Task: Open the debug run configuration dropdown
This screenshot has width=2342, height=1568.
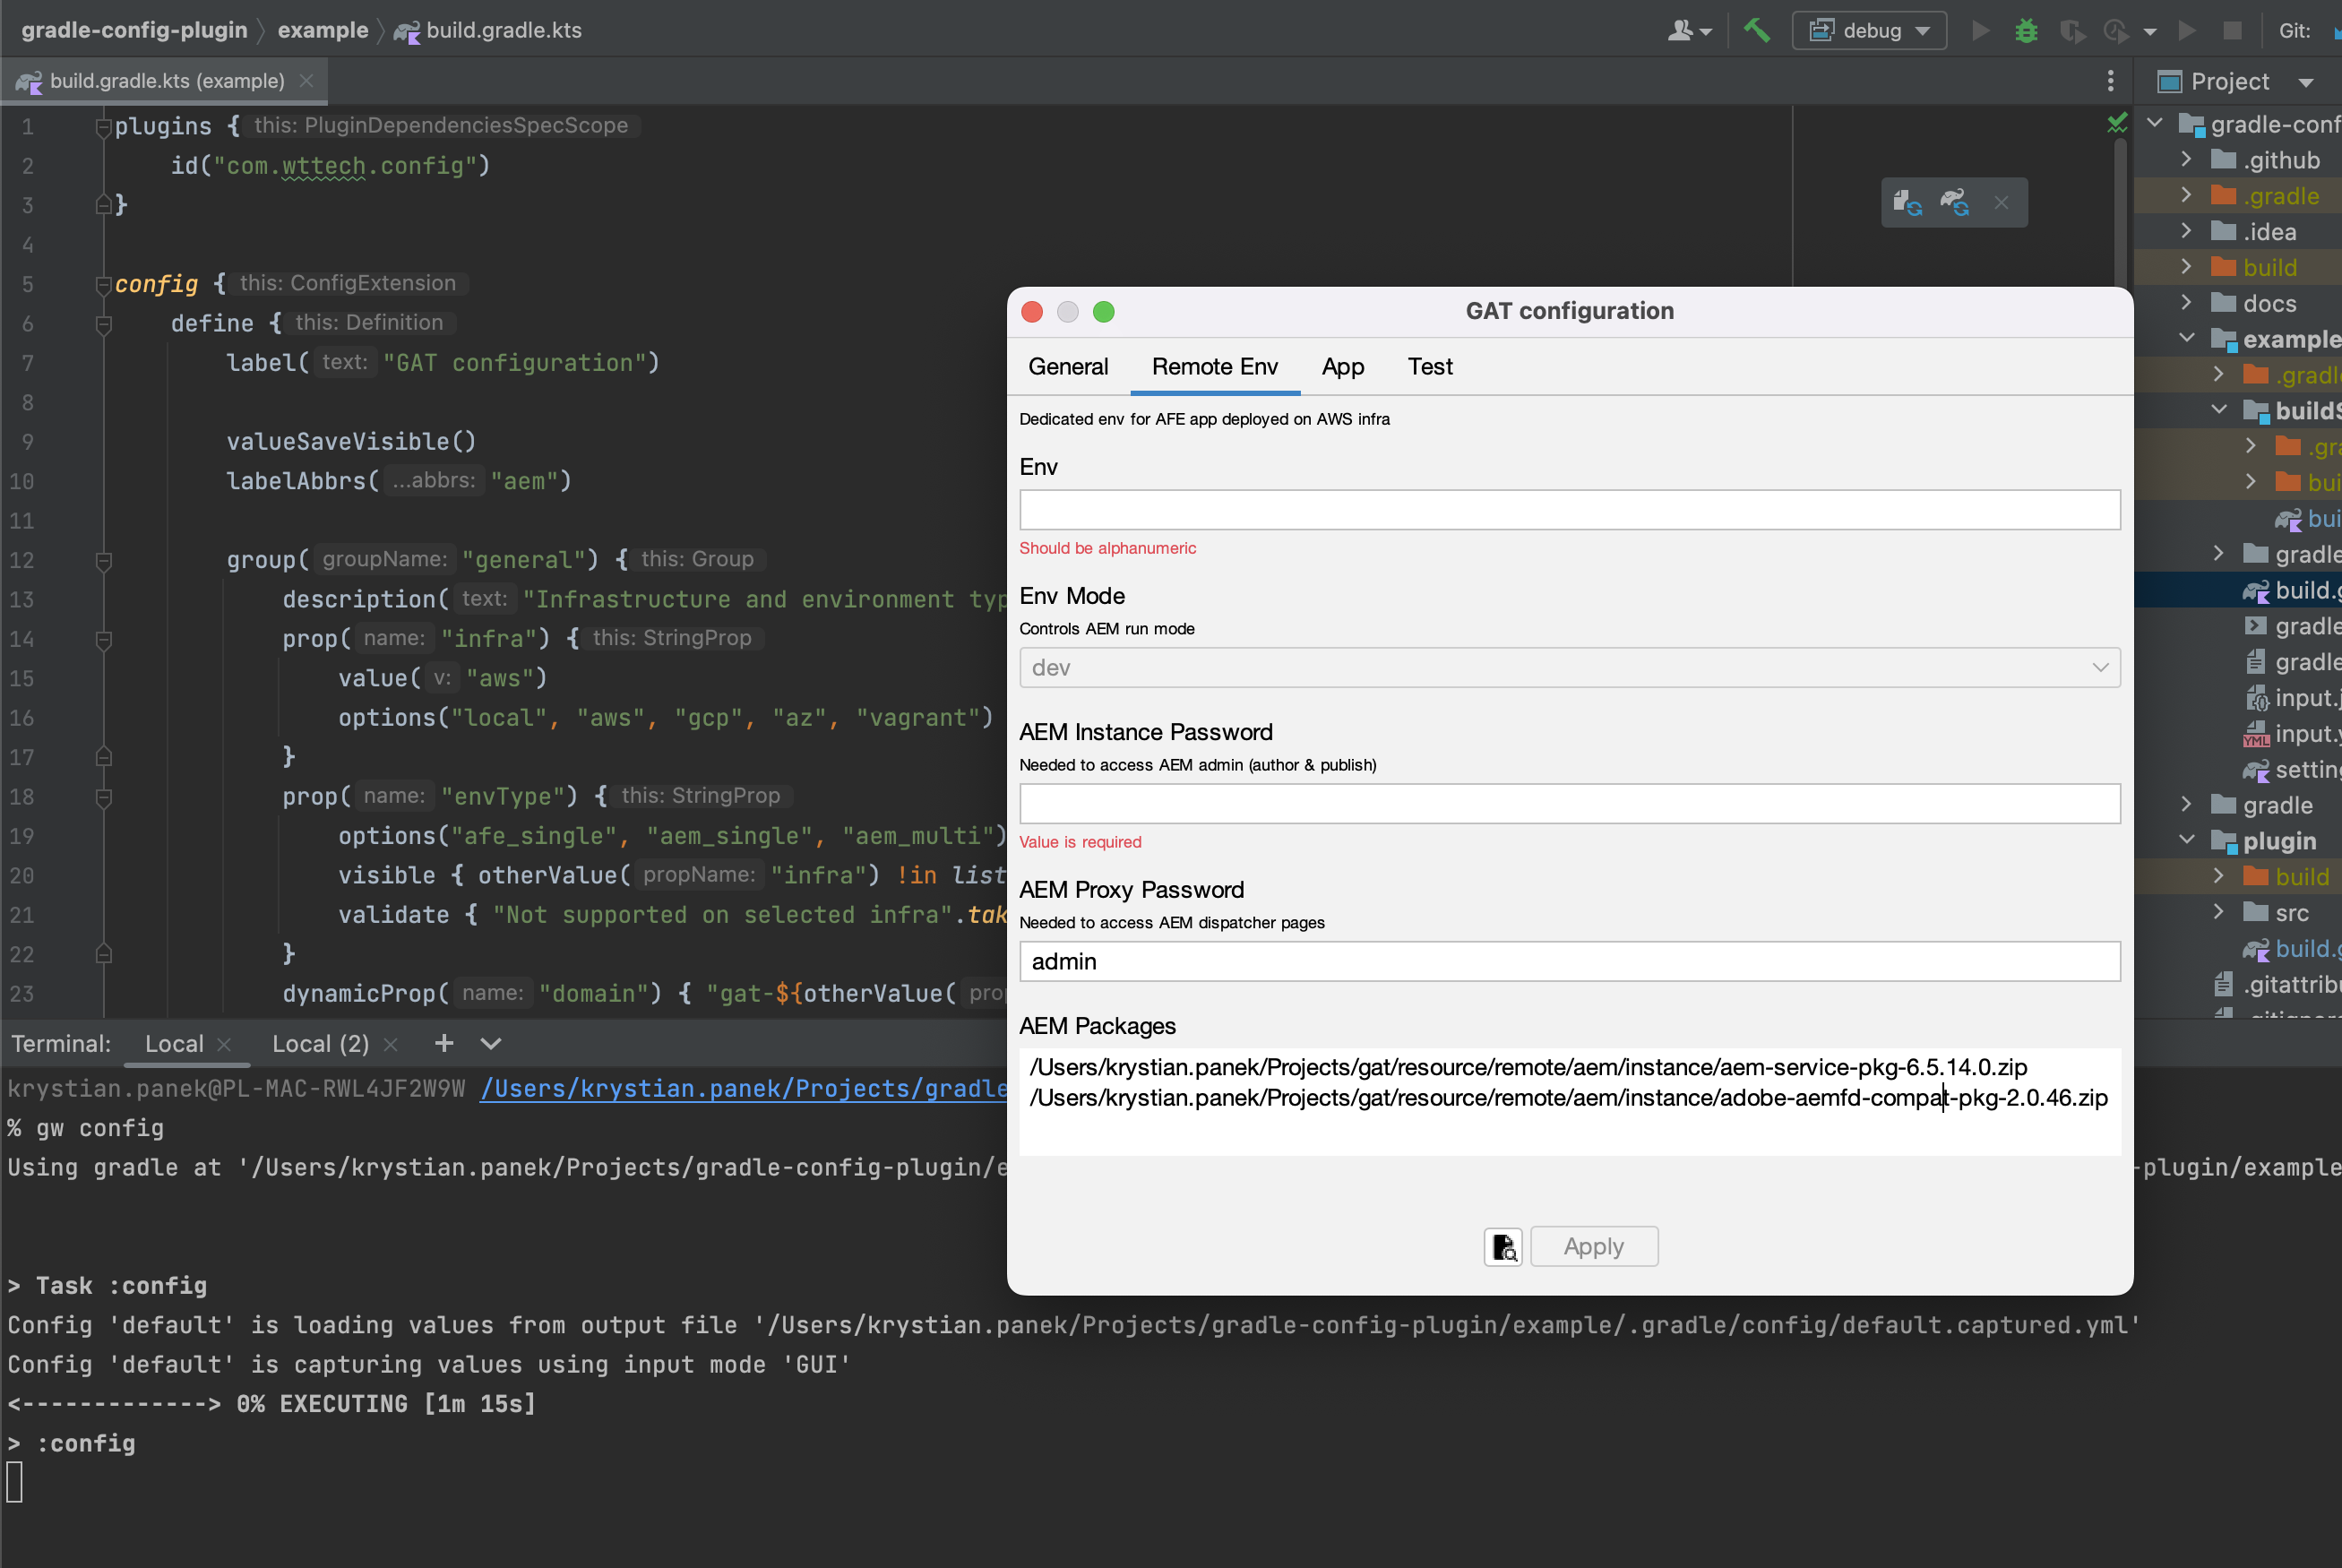Action: (x=1868, y=30)
